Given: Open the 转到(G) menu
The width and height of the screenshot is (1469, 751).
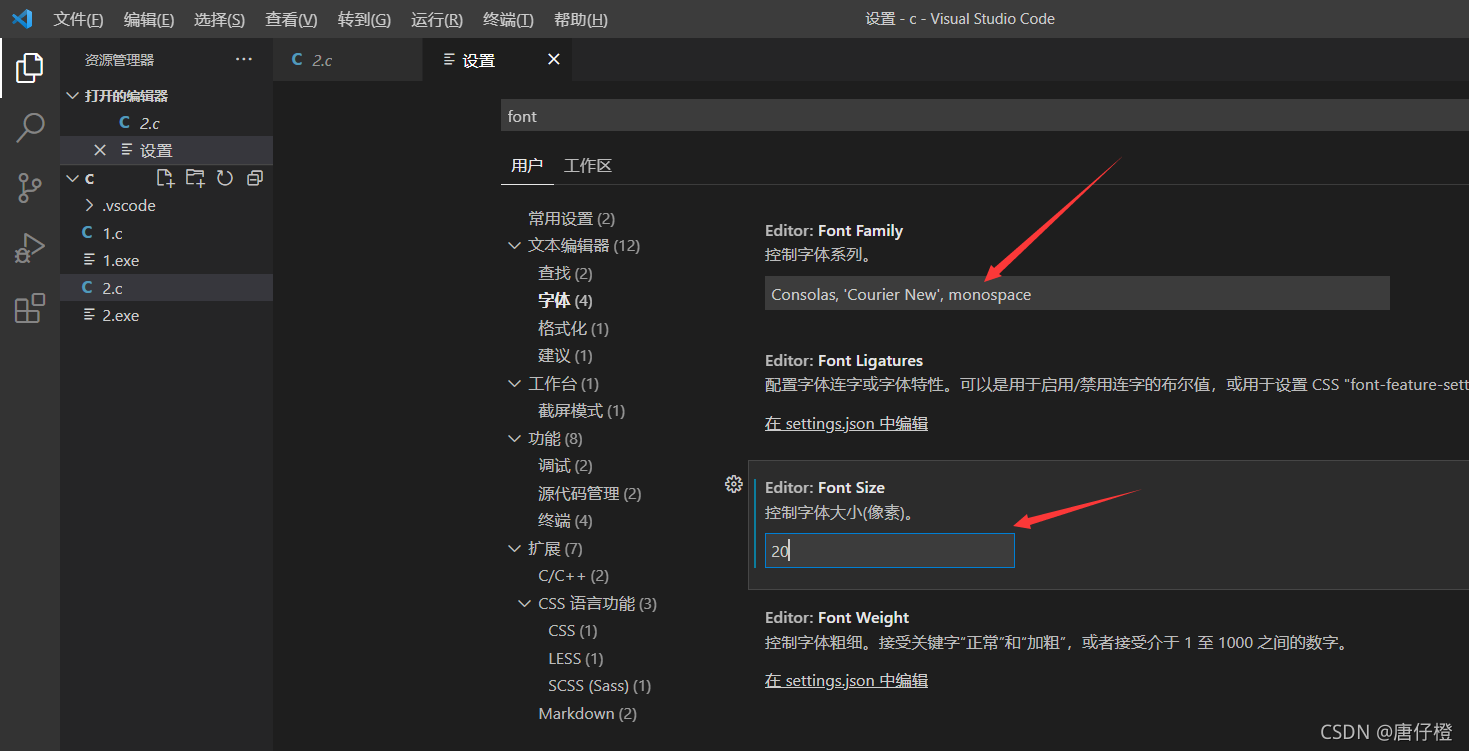Looking at the screenshot, I should pos(364,20).
